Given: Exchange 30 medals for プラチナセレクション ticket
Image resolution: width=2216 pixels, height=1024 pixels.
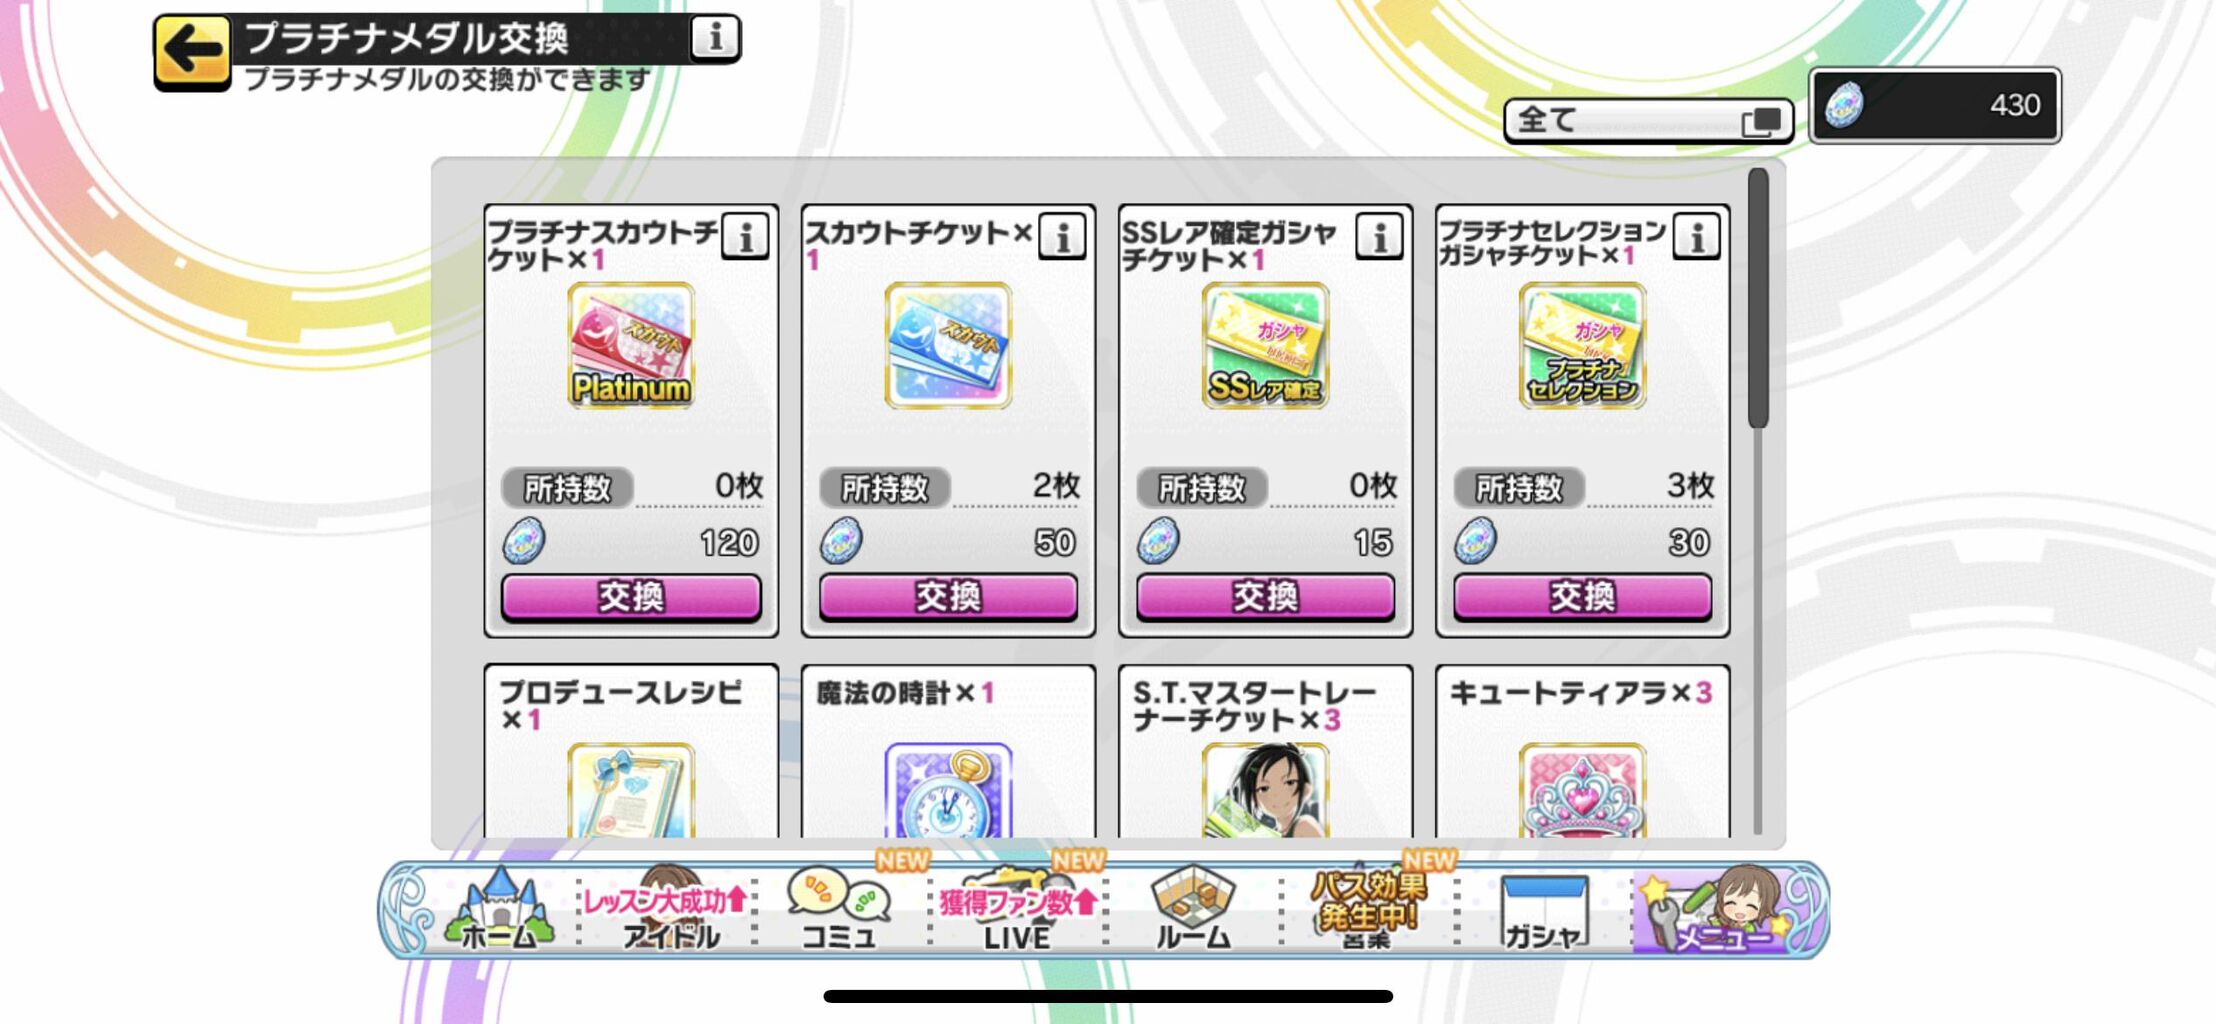Looking at the screenshot, I should click(1582, 597).
